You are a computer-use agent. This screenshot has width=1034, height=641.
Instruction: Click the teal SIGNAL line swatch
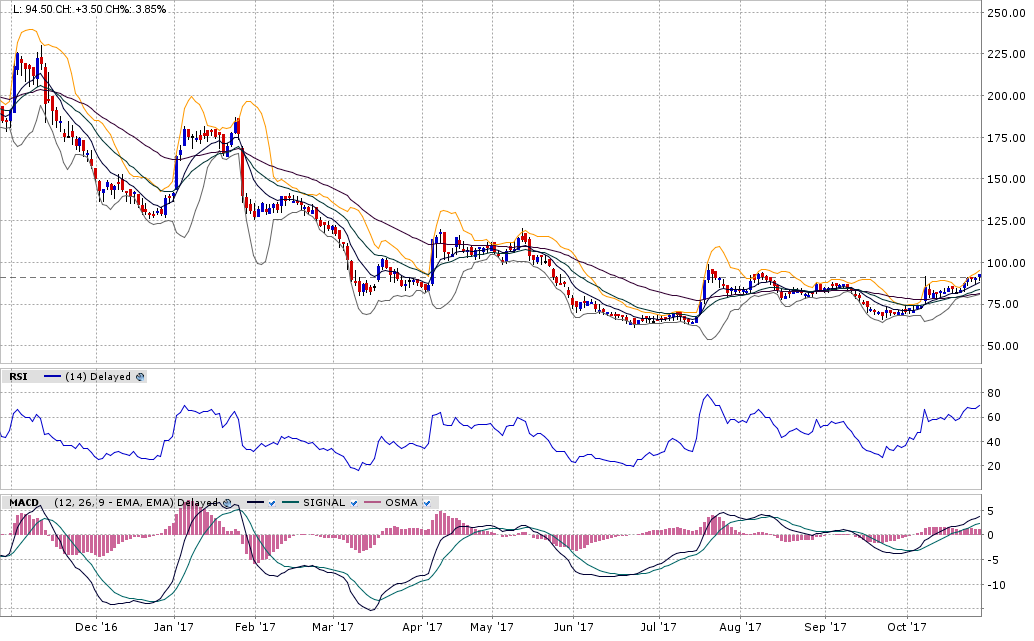pyautogui.click(x=291, y=502)
